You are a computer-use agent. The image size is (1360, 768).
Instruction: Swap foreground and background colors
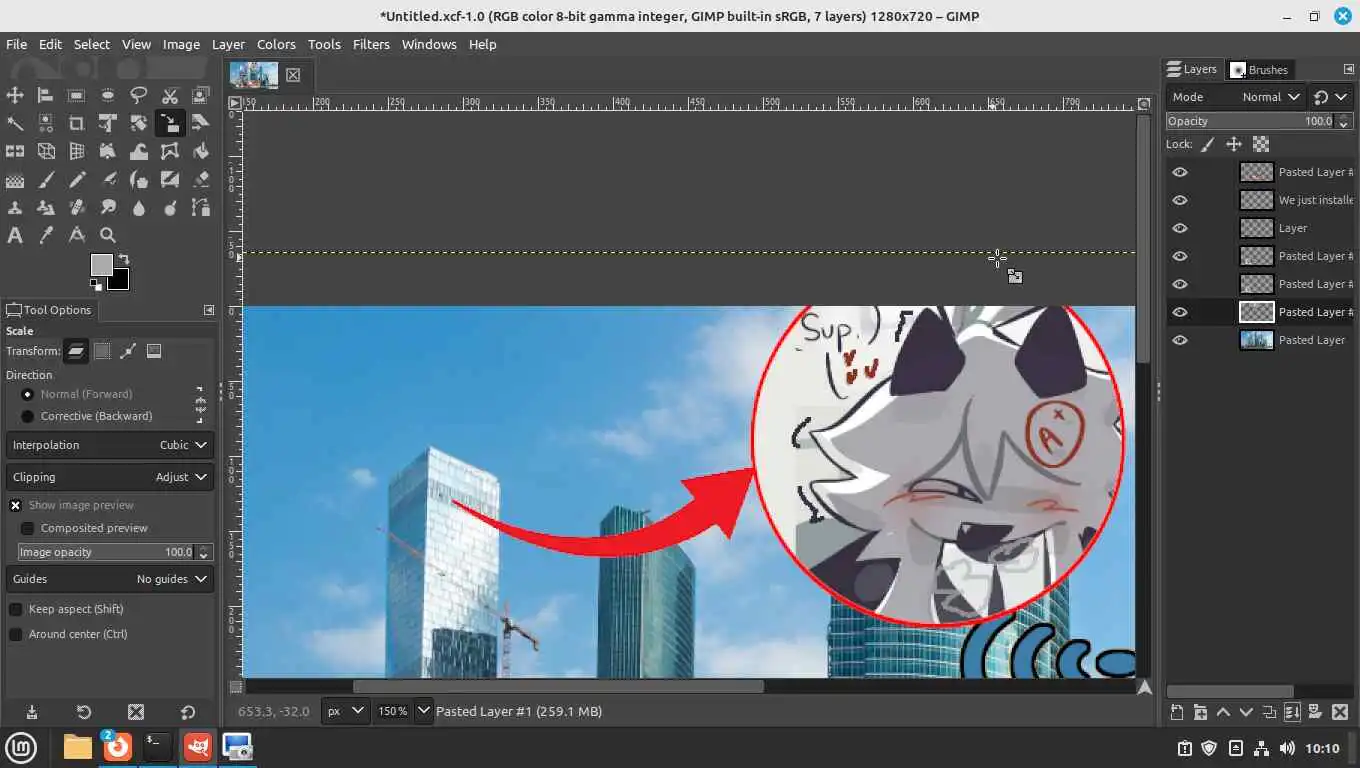pyautogui.click(x=123, y=260)
